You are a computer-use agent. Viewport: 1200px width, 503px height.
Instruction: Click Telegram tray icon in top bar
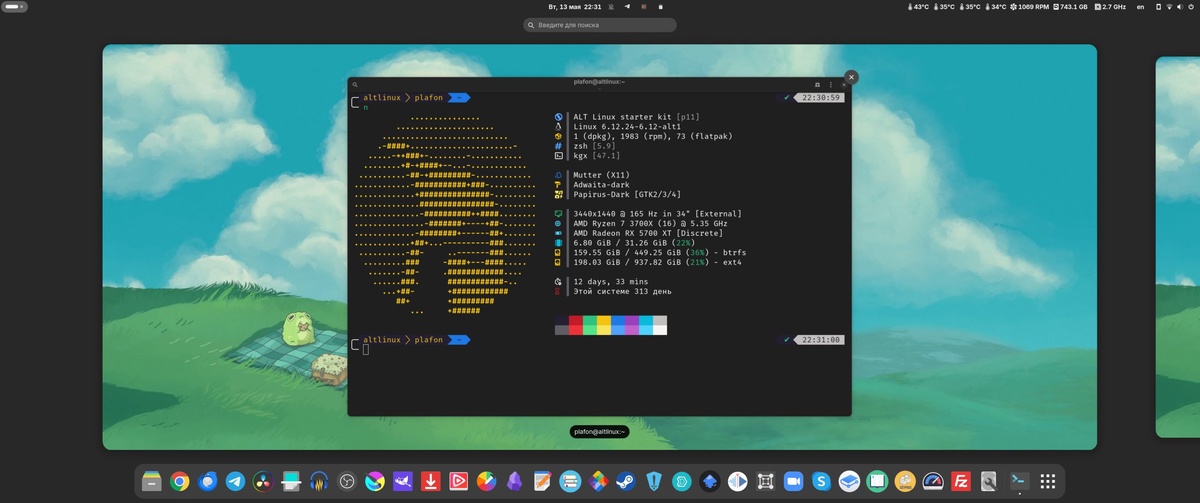[627, 7]
